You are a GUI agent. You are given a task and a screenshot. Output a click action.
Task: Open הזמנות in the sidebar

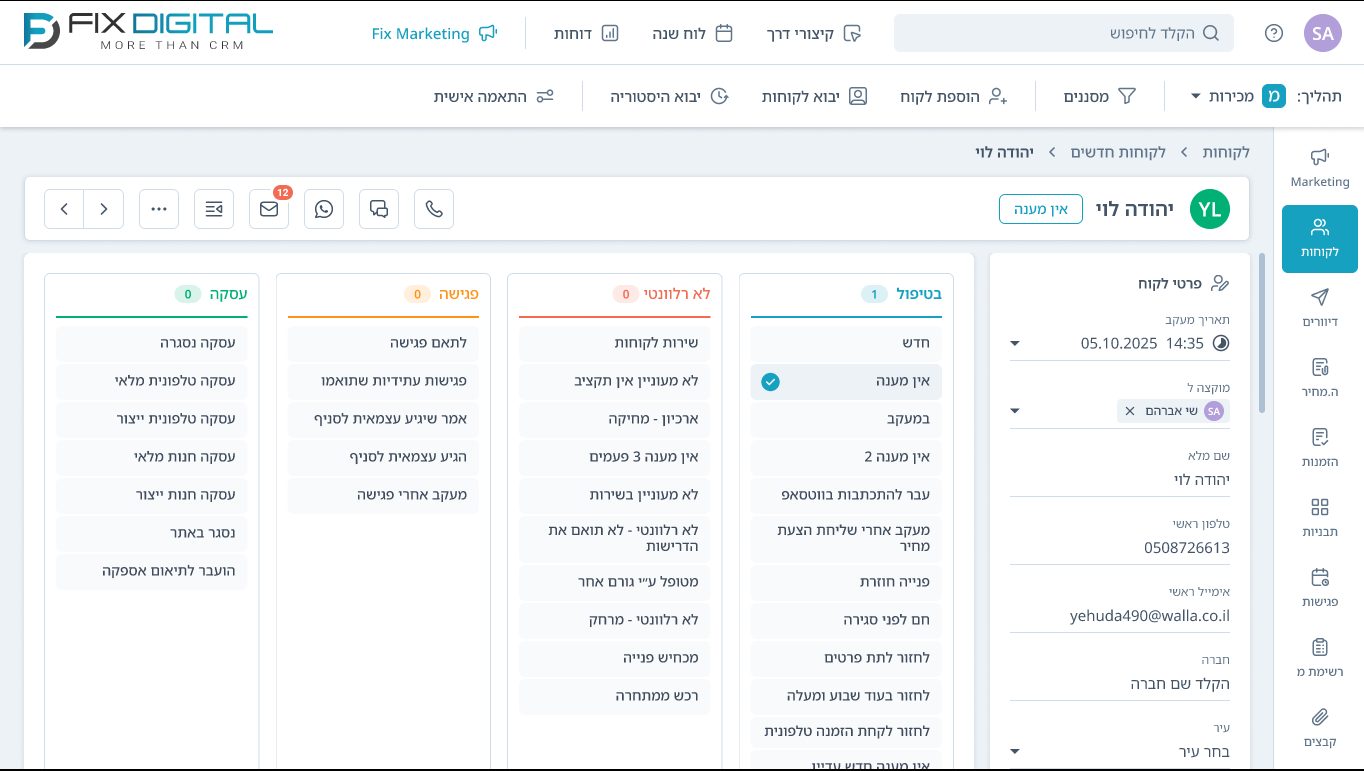pyautogui.click(x=1320, y=448)
